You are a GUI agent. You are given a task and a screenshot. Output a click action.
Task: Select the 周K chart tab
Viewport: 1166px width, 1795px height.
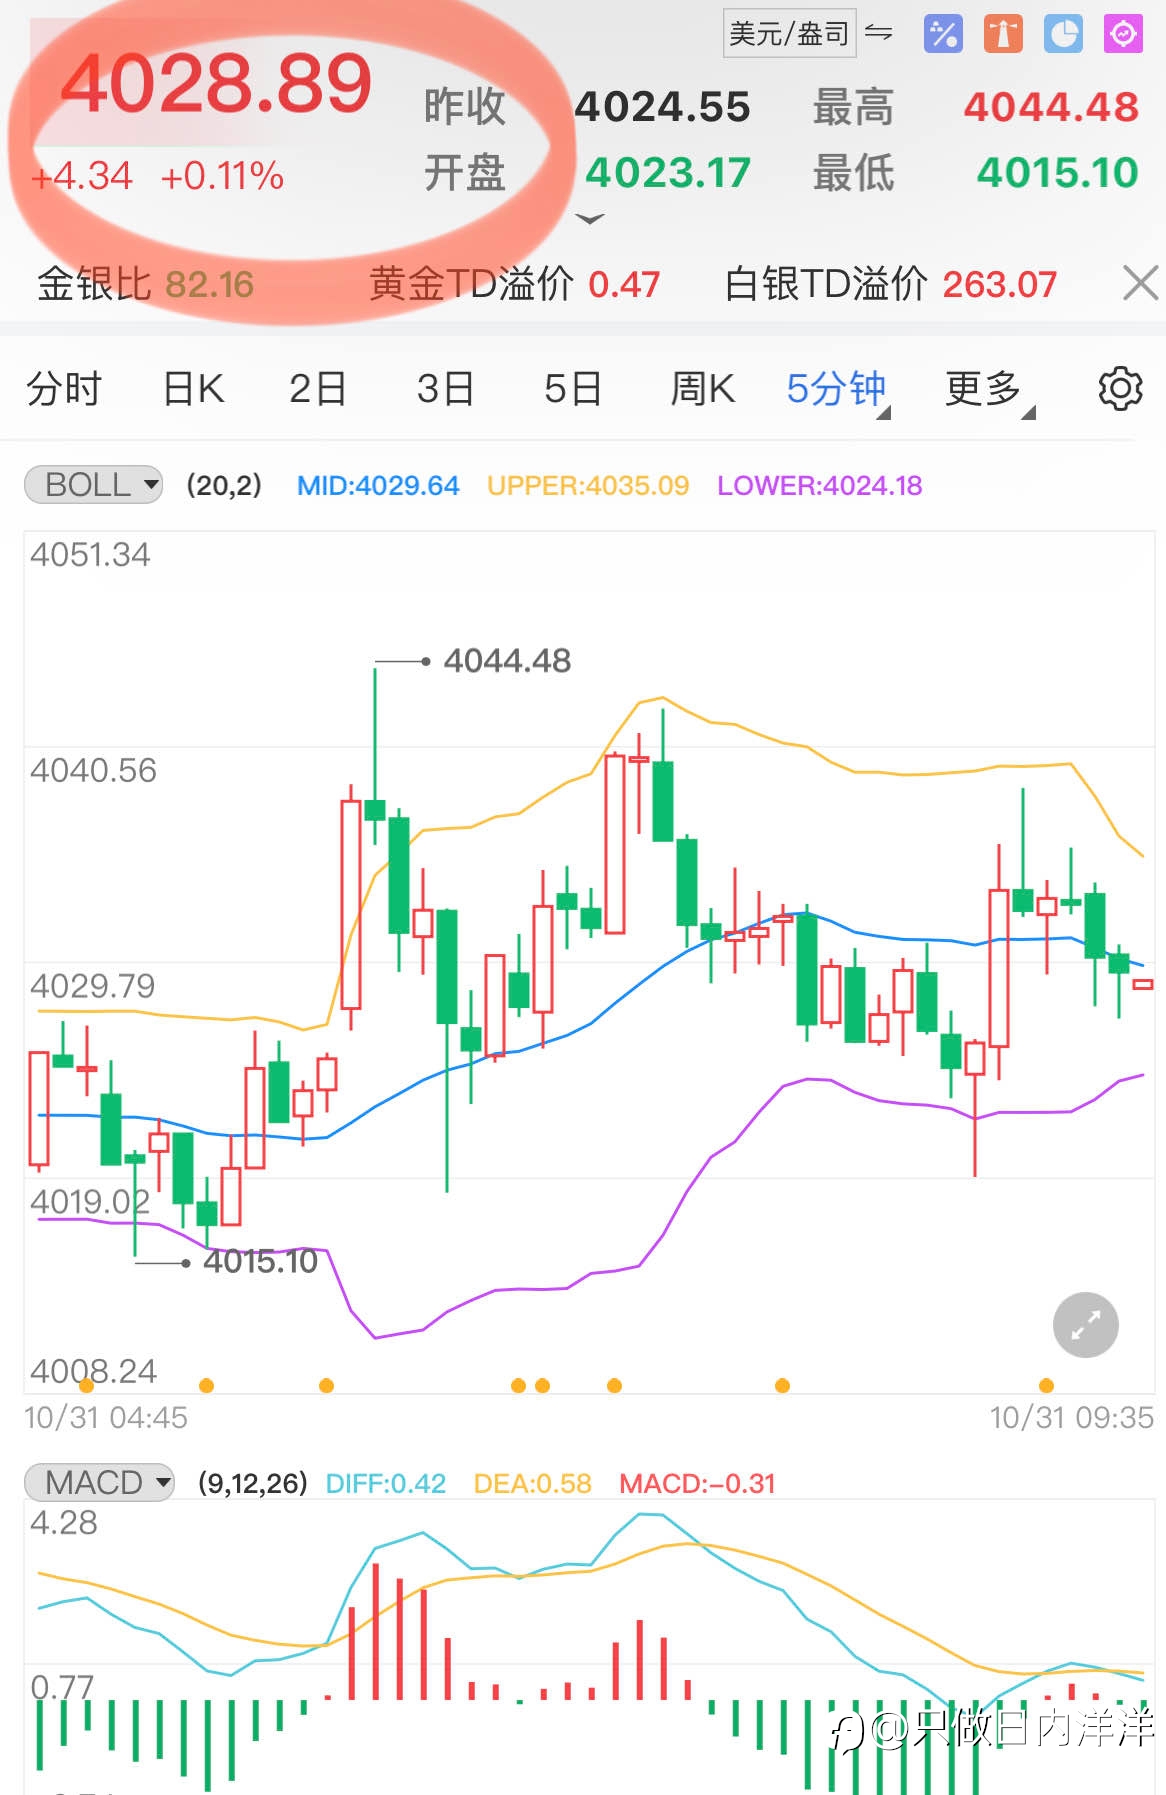702,389
